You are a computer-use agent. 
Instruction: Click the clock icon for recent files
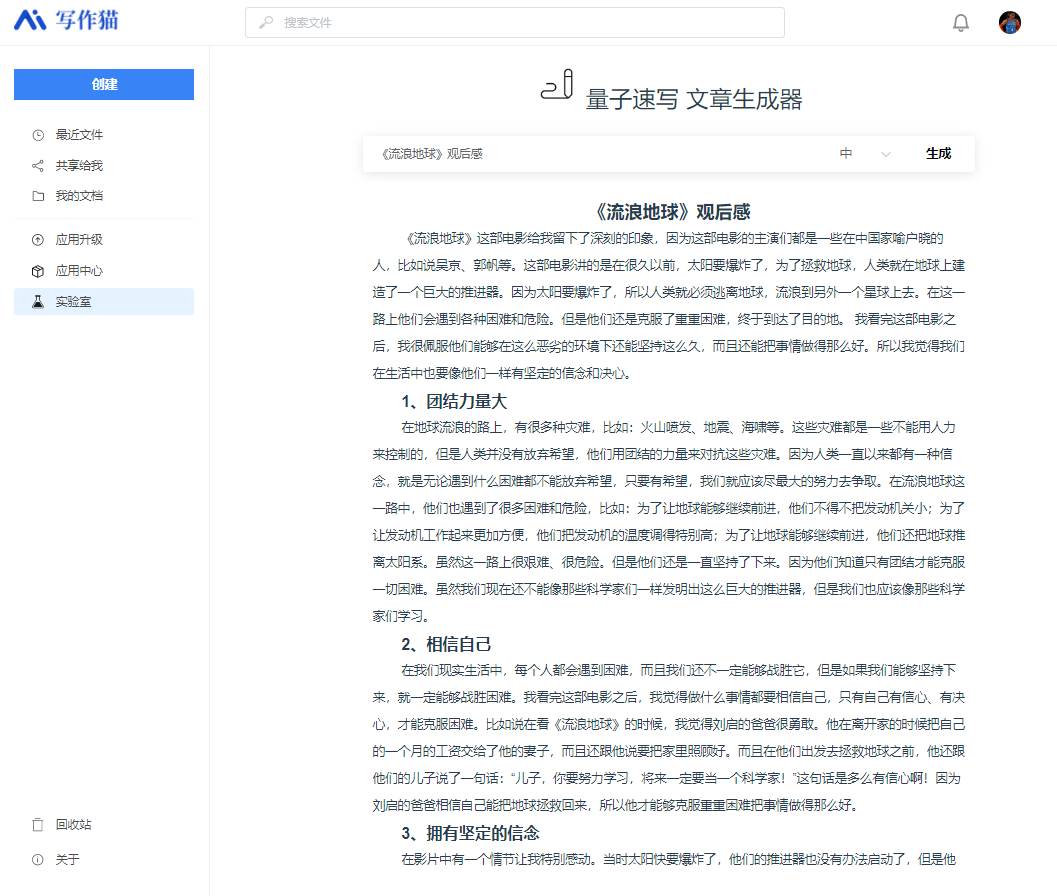point(38,135)
